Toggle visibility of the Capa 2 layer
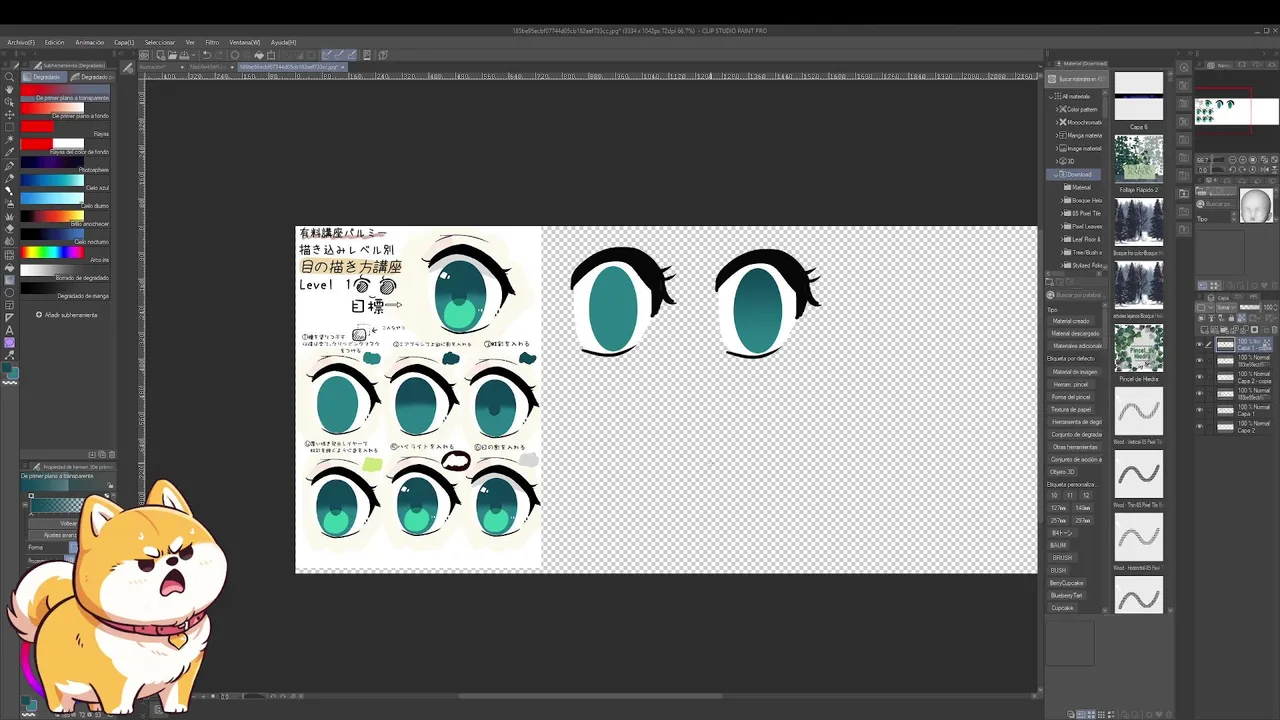The image size is (1280, 720). [1200, 426]
